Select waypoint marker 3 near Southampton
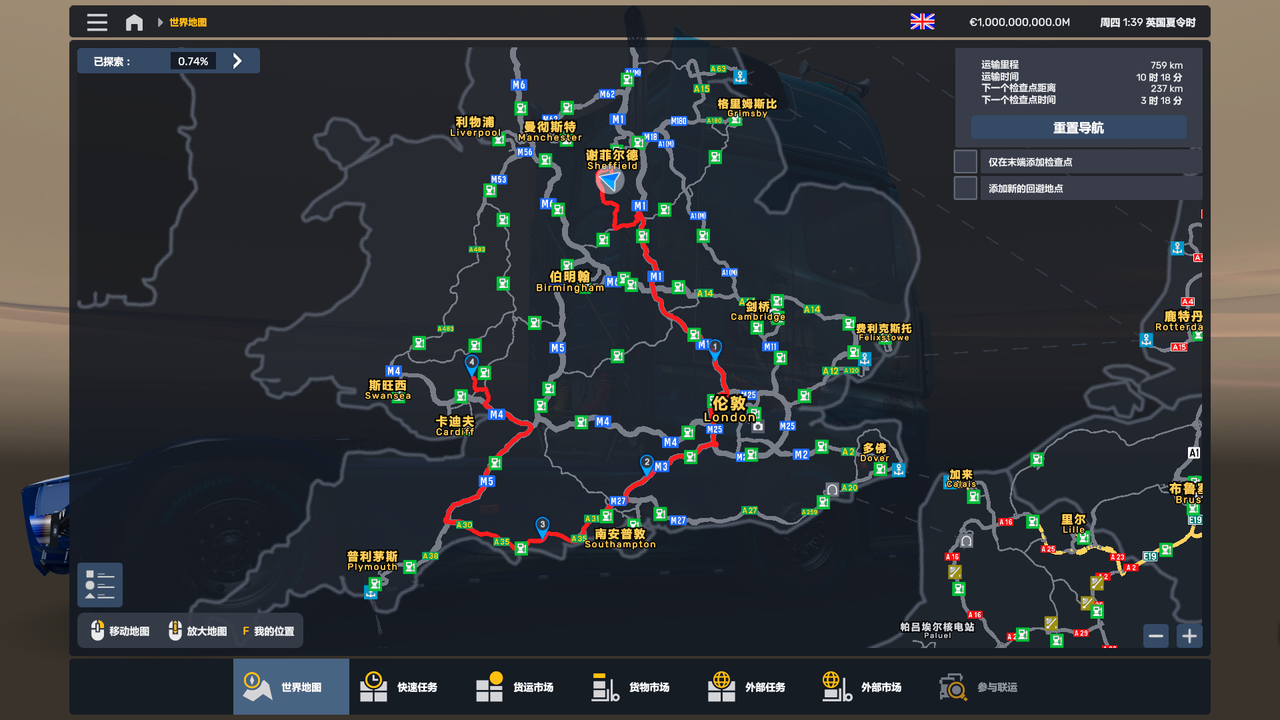Image resolution: width=1280 pixels, height=720 pixels. click(x=542, y=526)
